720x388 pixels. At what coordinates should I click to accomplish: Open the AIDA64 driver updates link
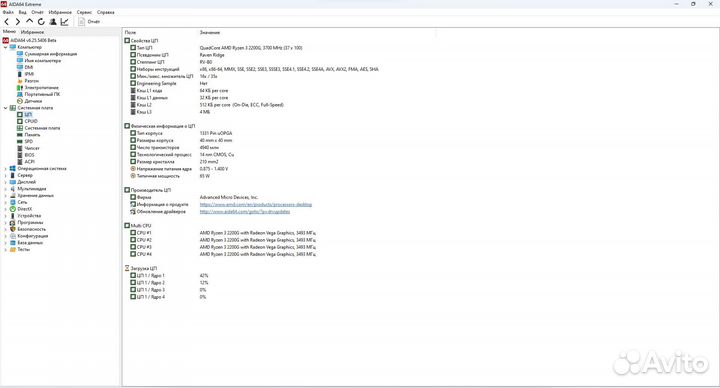click(x=245, y=212)
